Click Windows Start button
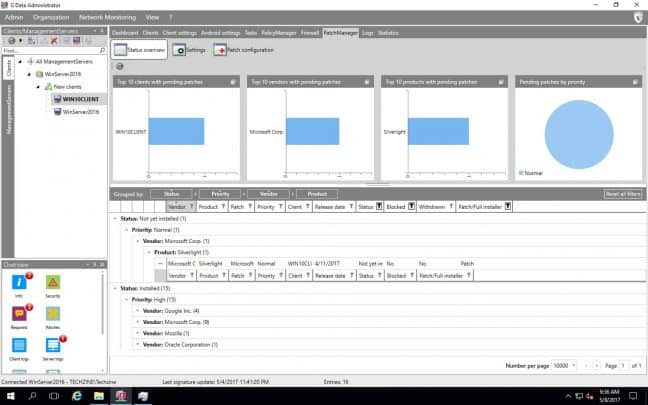The image size is (648, 405). pyautogui.click(x=11, y=396)
